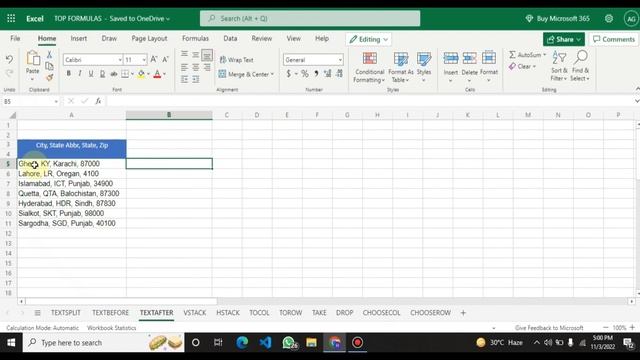
Task: Open the Share dropdown arrow
Action: point(578,39)
